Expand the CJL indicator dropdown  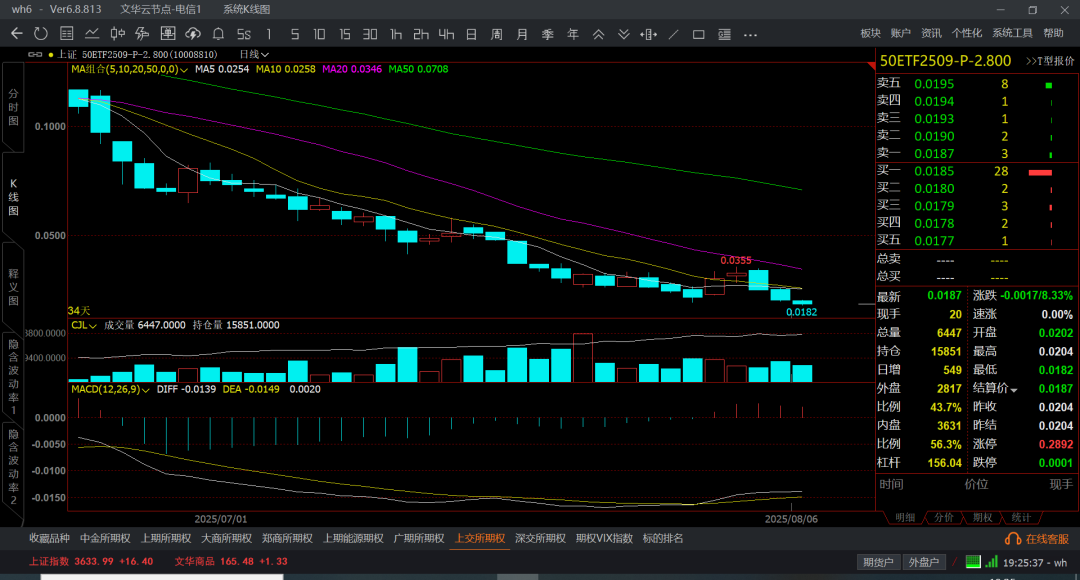point(92,325)
